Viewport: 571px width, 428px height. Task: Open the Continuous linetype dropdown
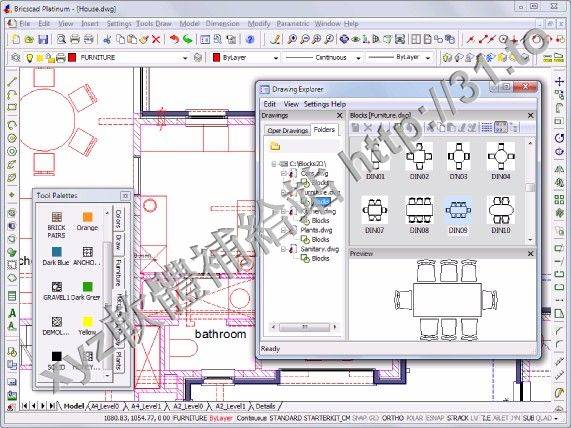coord(358,58)
